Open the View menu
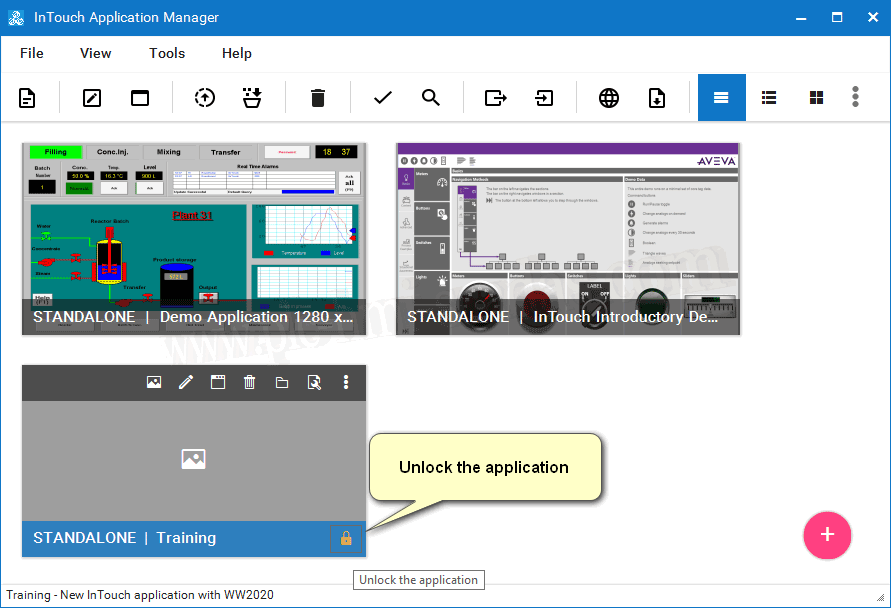This screenshot has height=608, width=891. (x=96, y=53)
